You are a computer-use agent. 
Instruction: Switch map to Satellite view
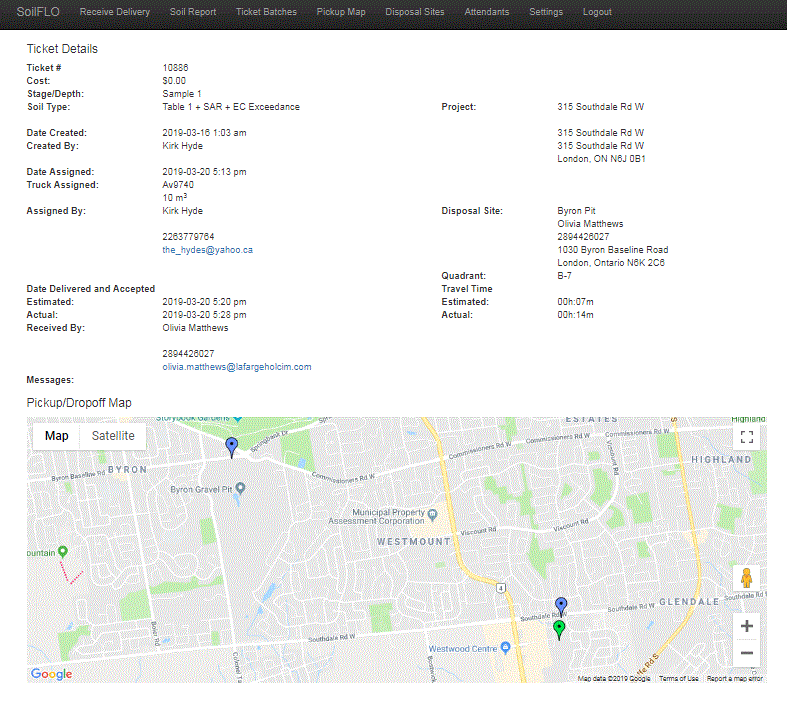pyautogui.click(x=113, y=436)
